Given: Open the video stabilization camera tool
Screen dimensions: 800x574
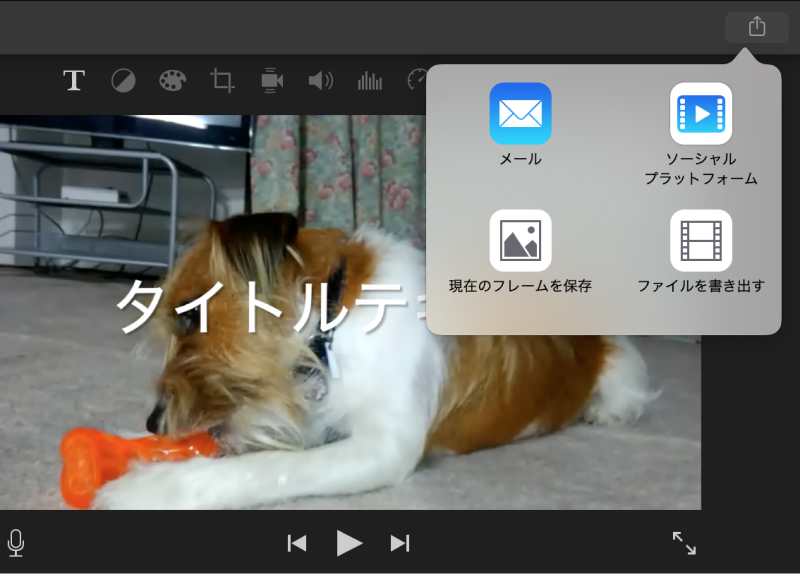Looking at the screenshot, I should pyautogui.click(x=272, y=81).
